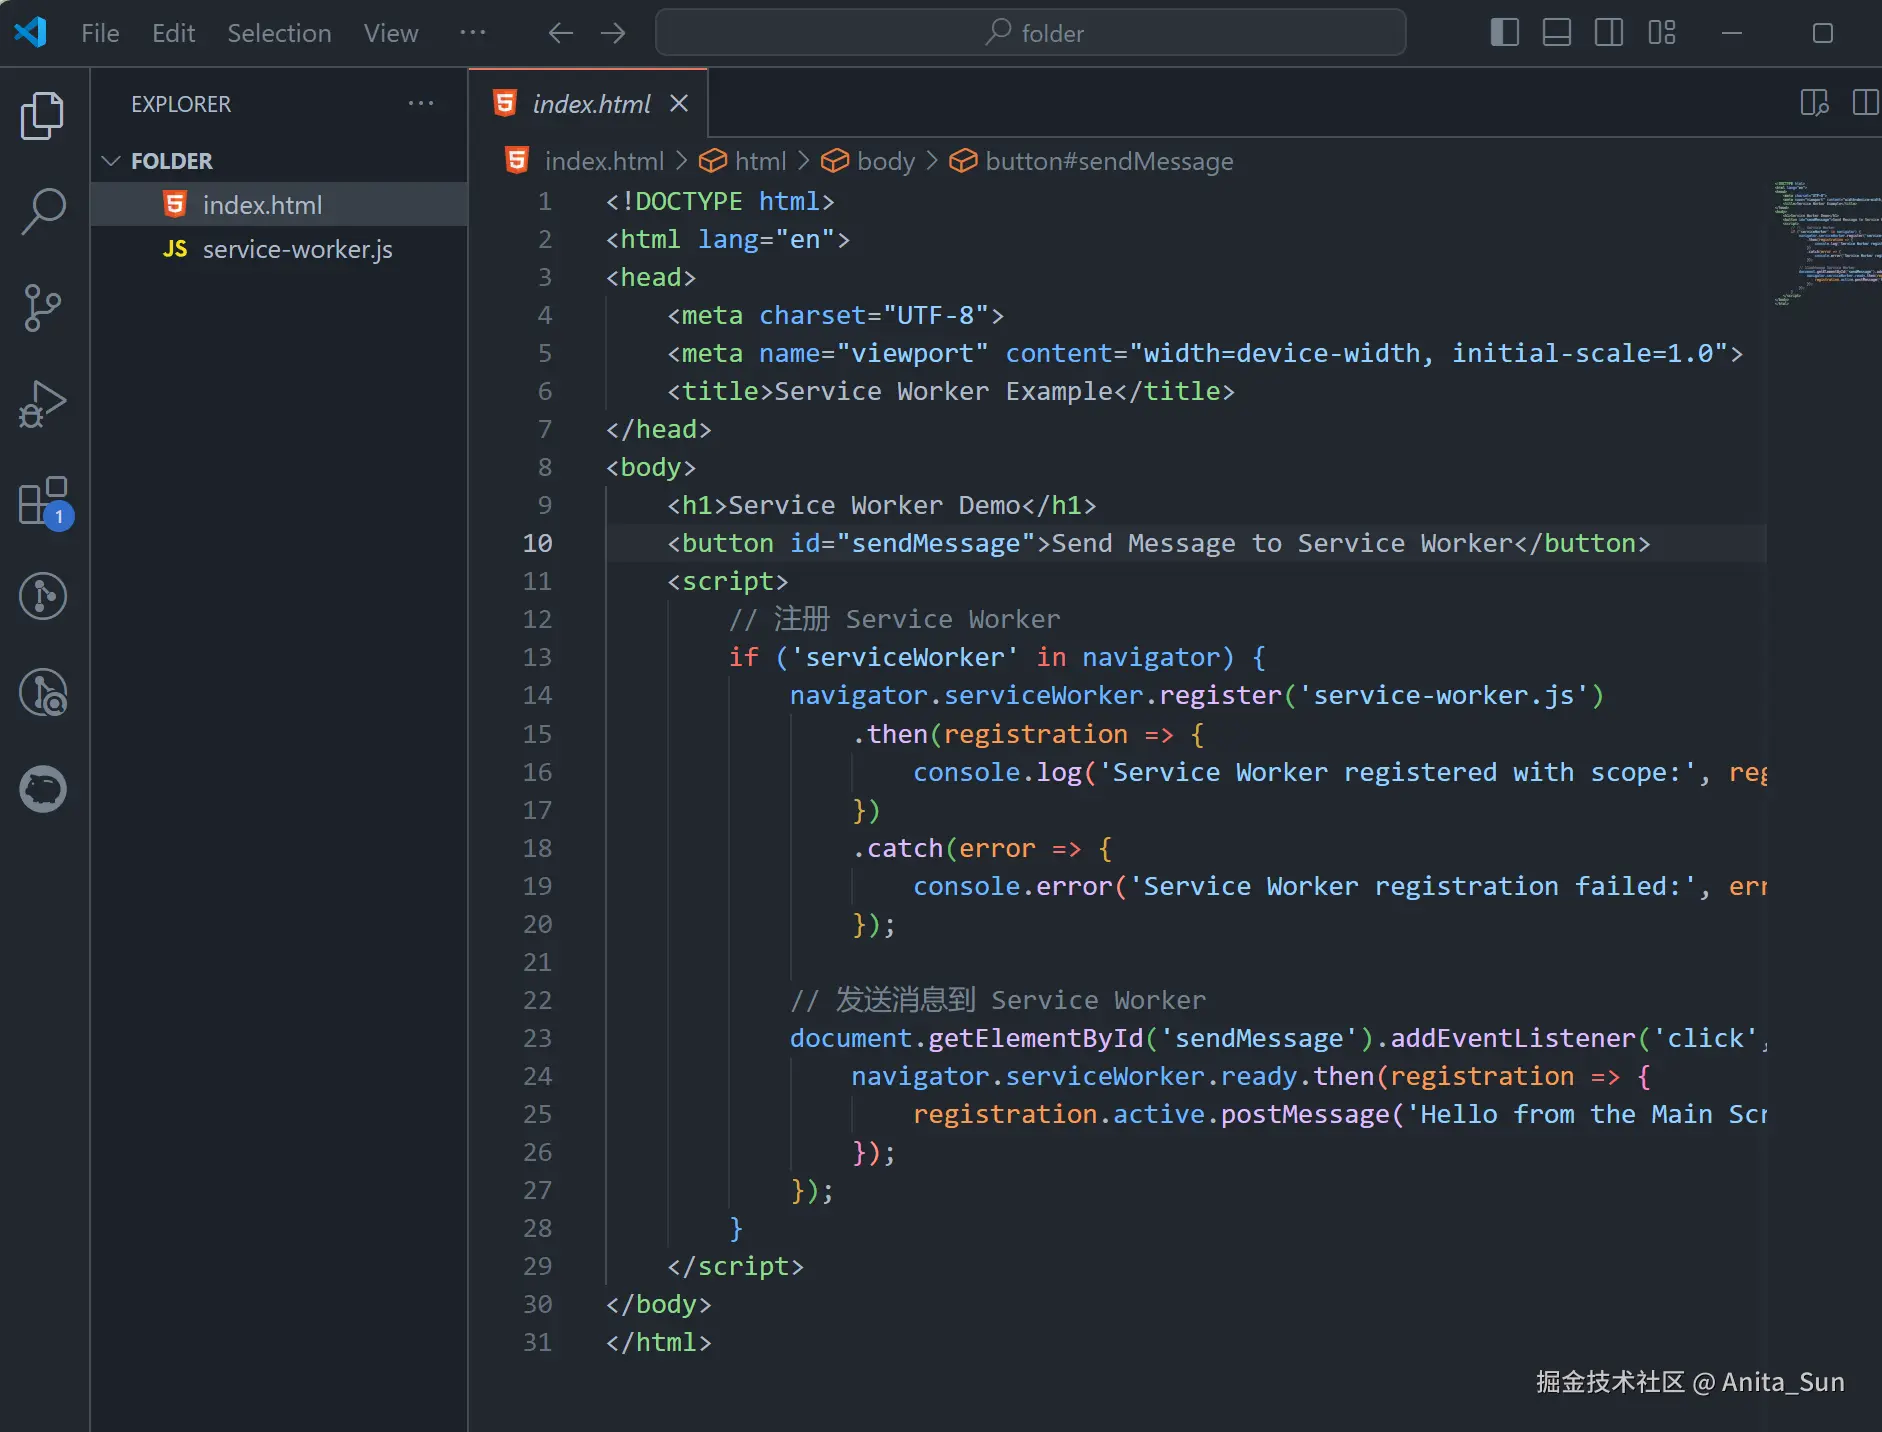This screenshot has height=1432, width=1882.
Task: Click line number 13 in gutter
Action: pyautogui.click(x=537, y=657)
